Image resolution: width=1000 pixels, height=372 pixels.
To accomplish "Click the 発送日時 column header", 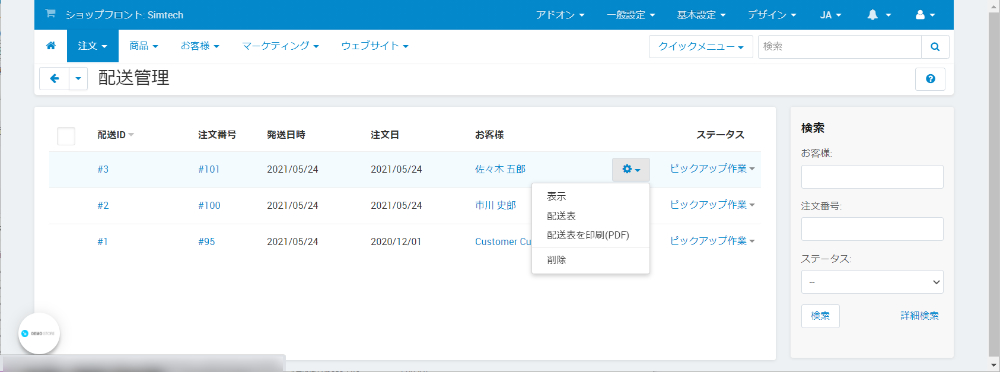I will click(286, 135).
